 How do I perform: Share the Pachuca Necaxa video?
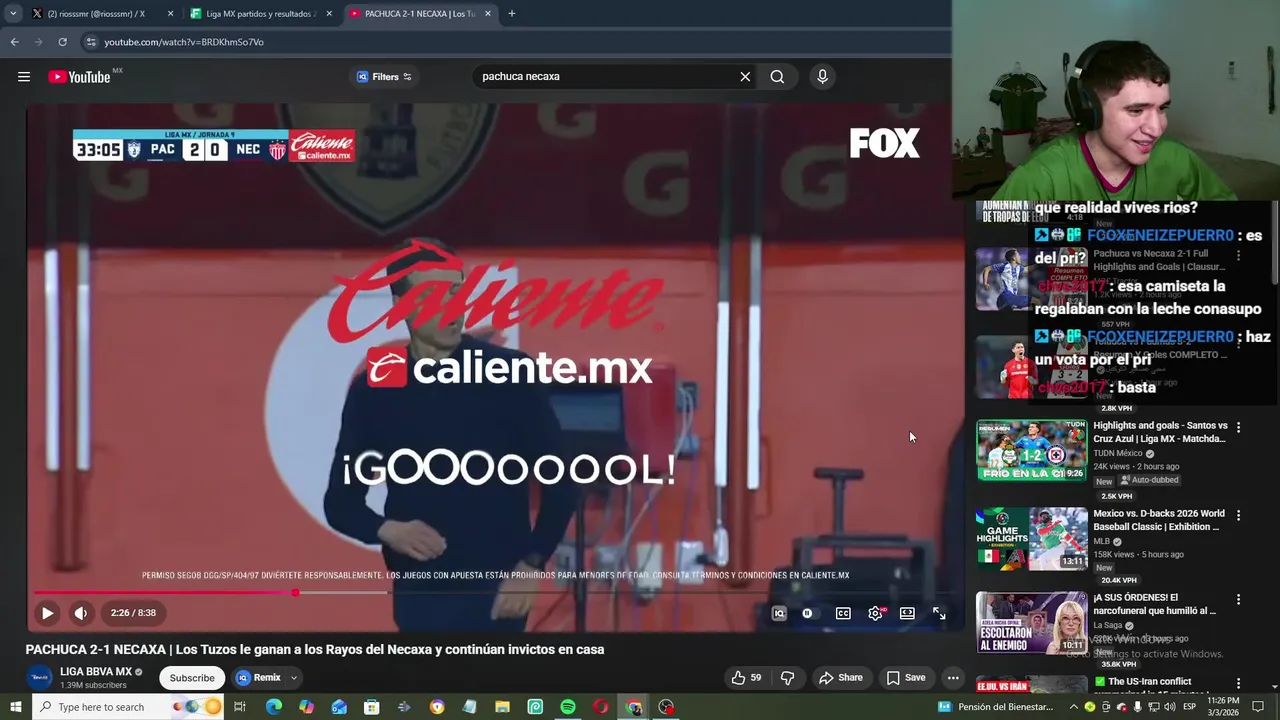pos(840,677)
